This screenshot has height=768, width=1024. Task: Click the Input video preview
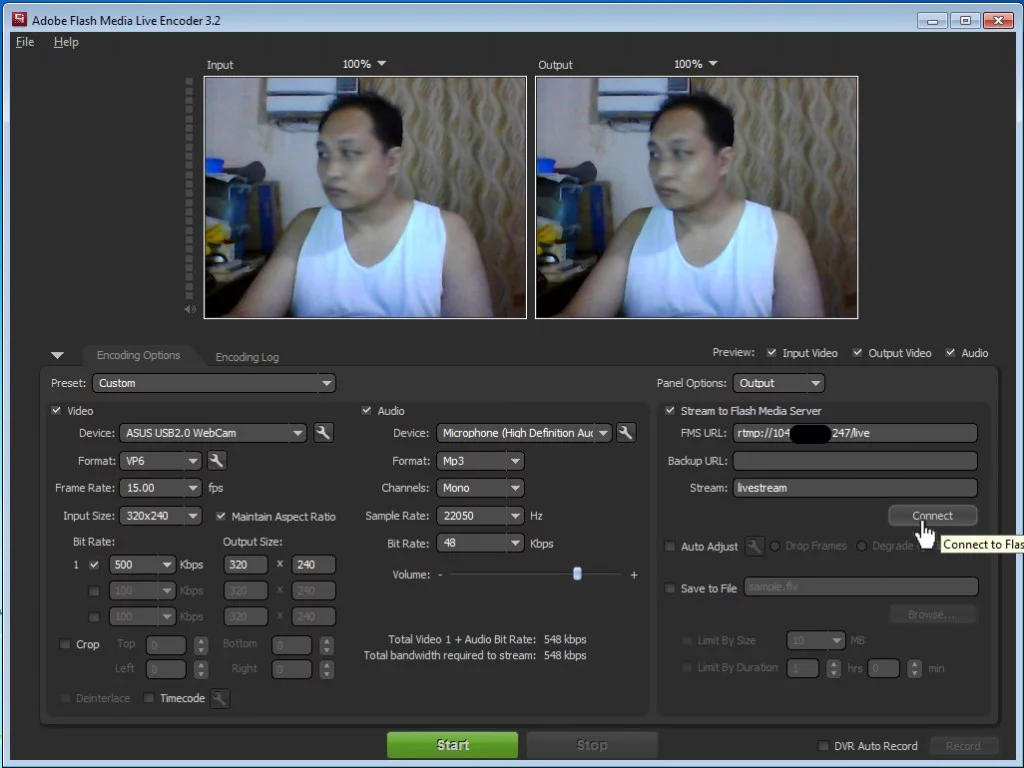coord(365,197)
